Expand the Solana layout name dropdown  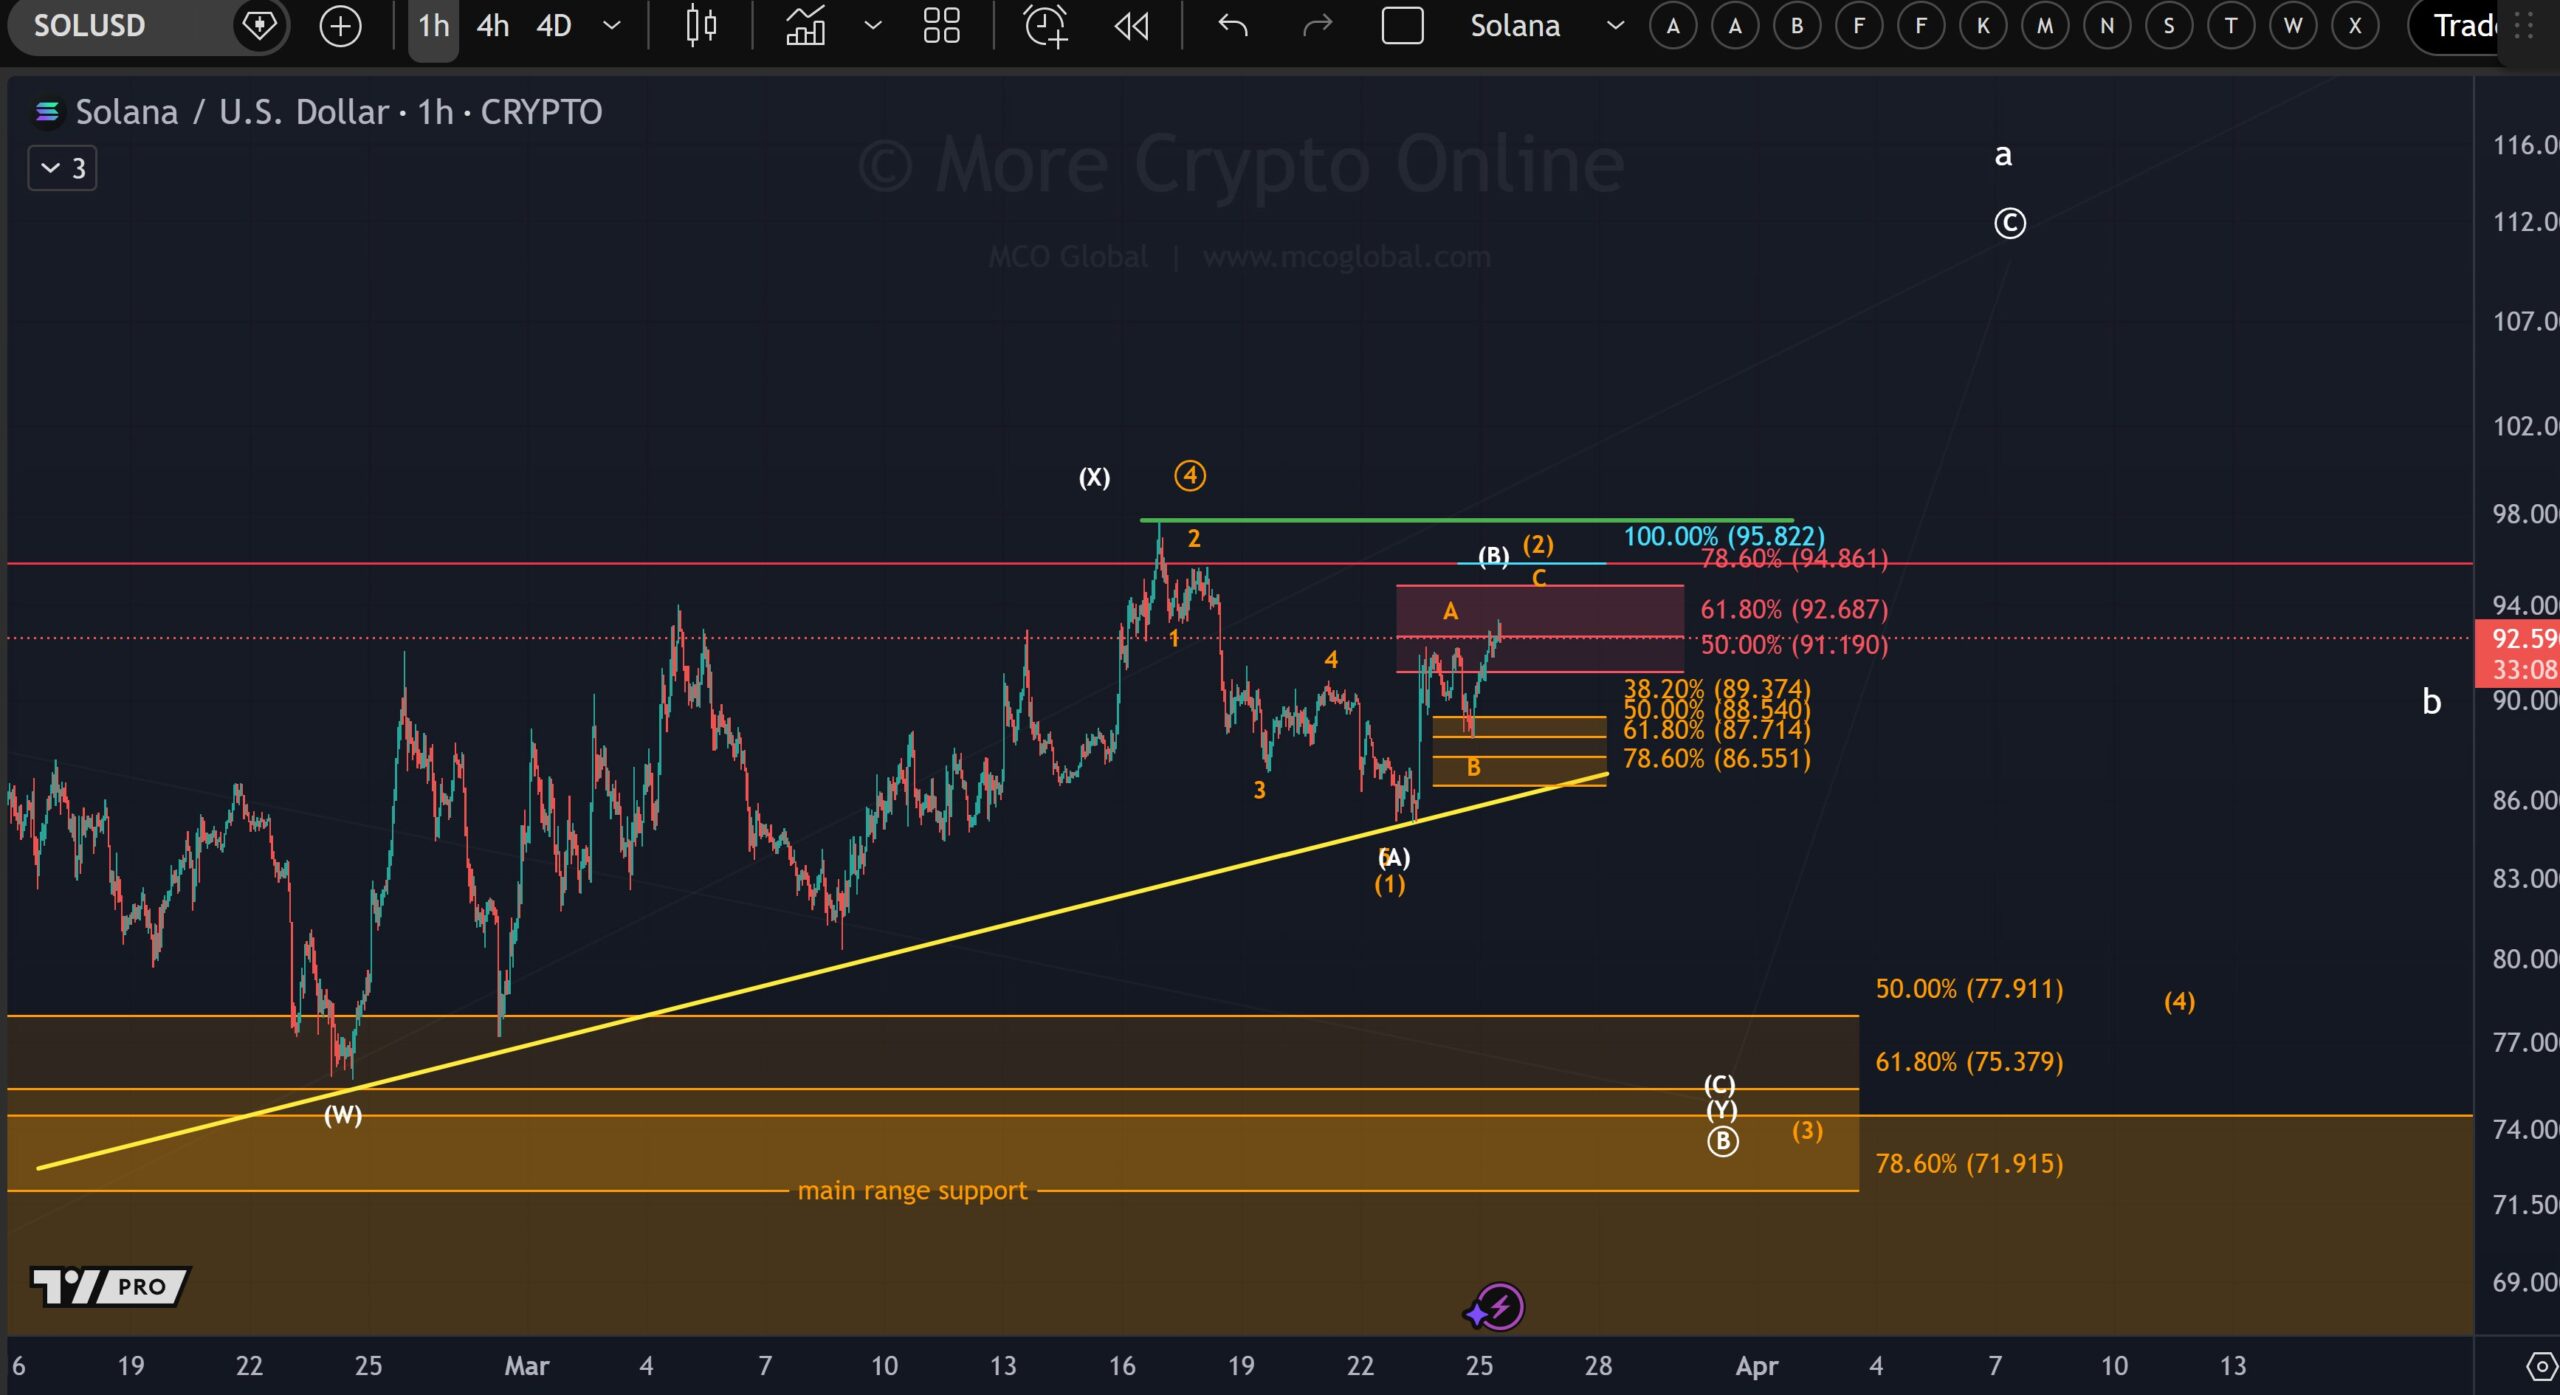(x=1614, y=26)
